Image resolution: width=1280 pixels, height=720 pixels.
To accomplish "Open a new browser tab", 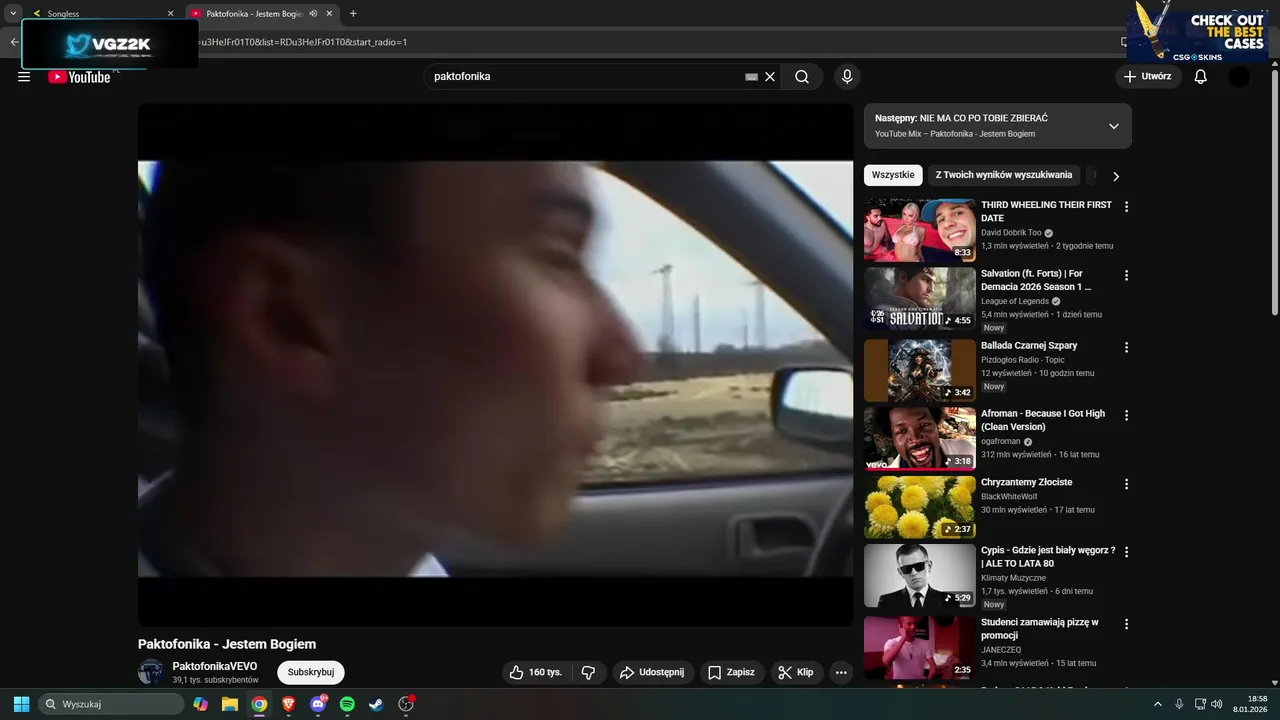I will (353, 14).
